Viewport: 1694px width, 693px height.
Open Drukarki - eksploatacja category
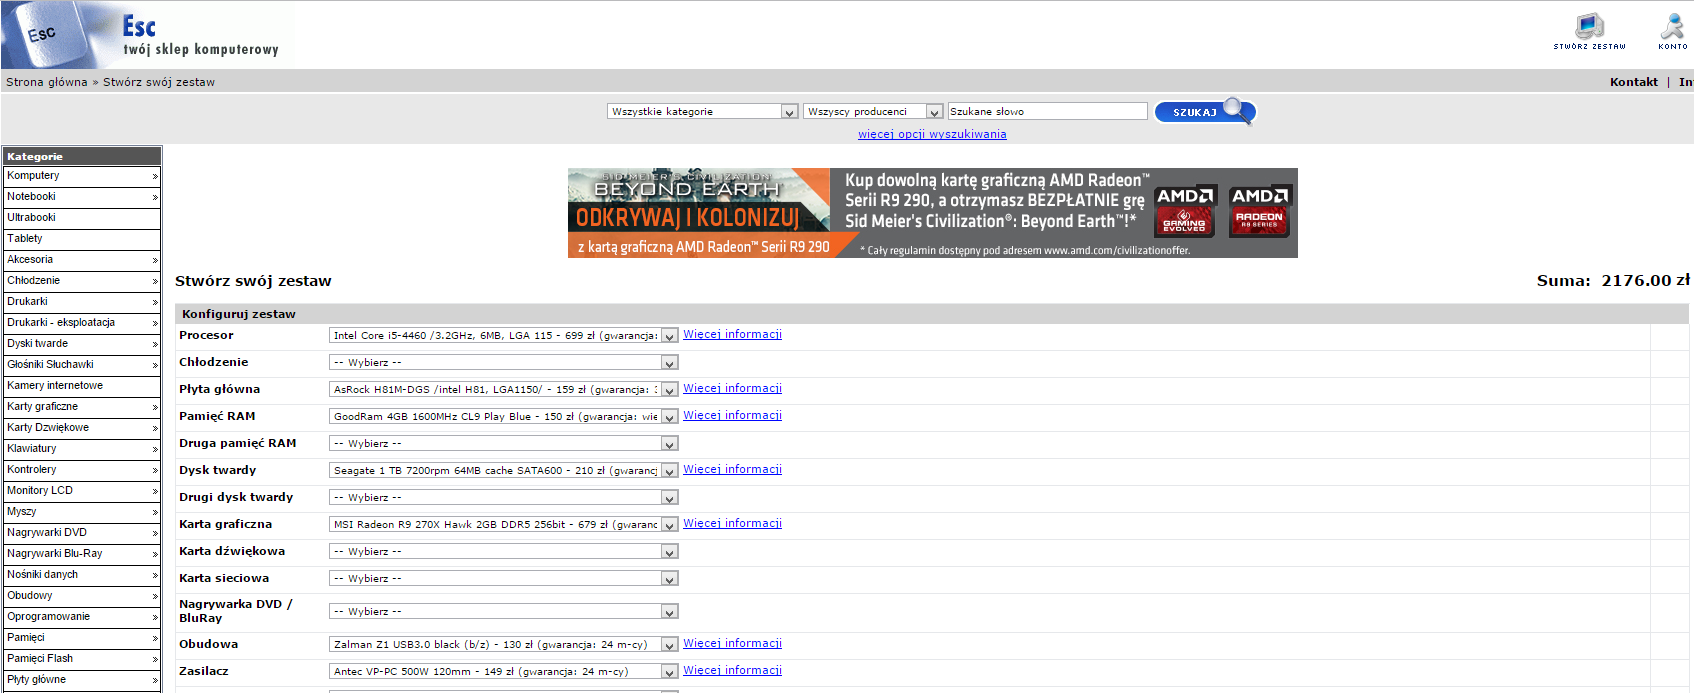click(81, 323)
